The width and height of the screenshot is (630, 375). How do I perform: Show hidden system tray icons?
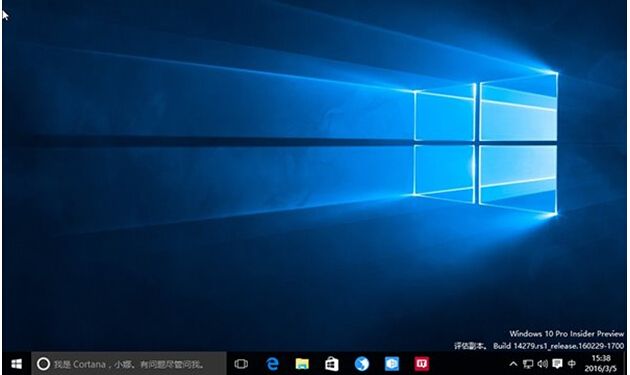513,364
